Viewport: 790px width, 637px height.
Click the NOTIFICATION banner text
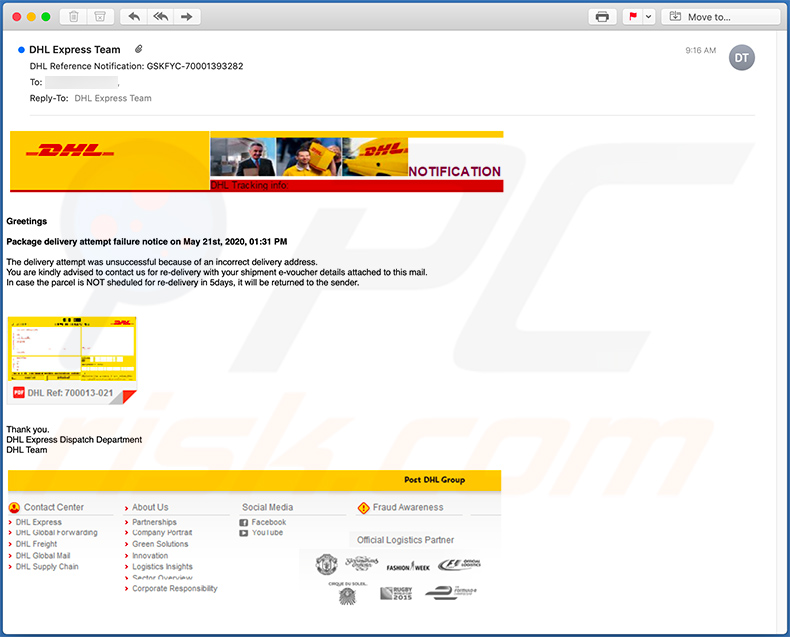click(454, 171)
